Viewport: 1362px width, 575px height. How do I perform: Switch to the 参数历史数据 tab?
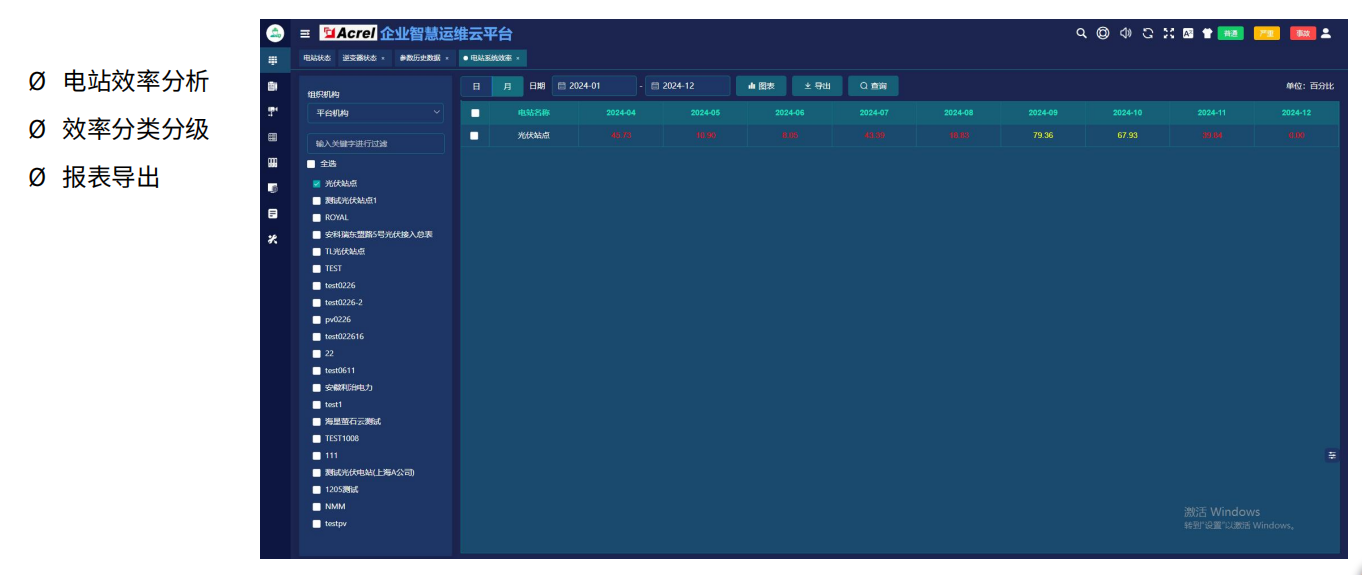419,58
